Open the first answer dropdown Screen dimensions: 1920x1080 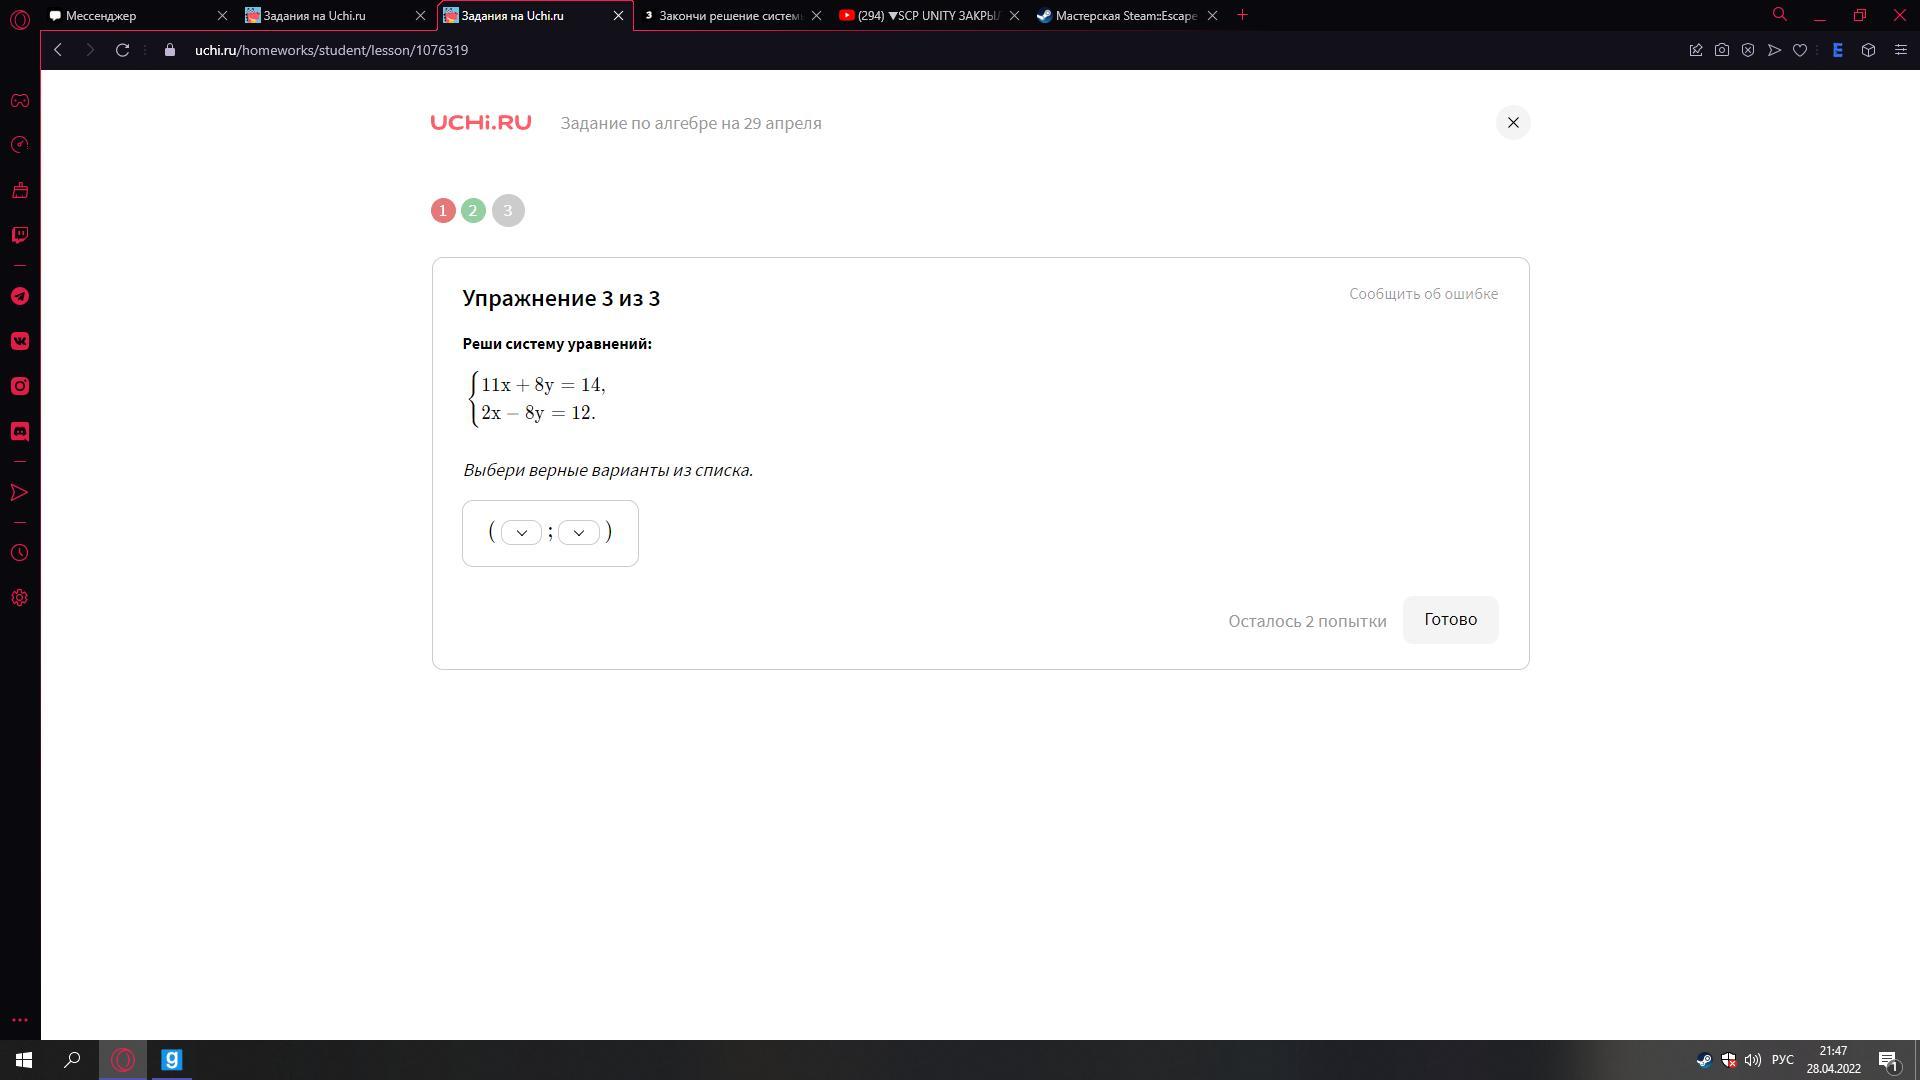point(521,533)
